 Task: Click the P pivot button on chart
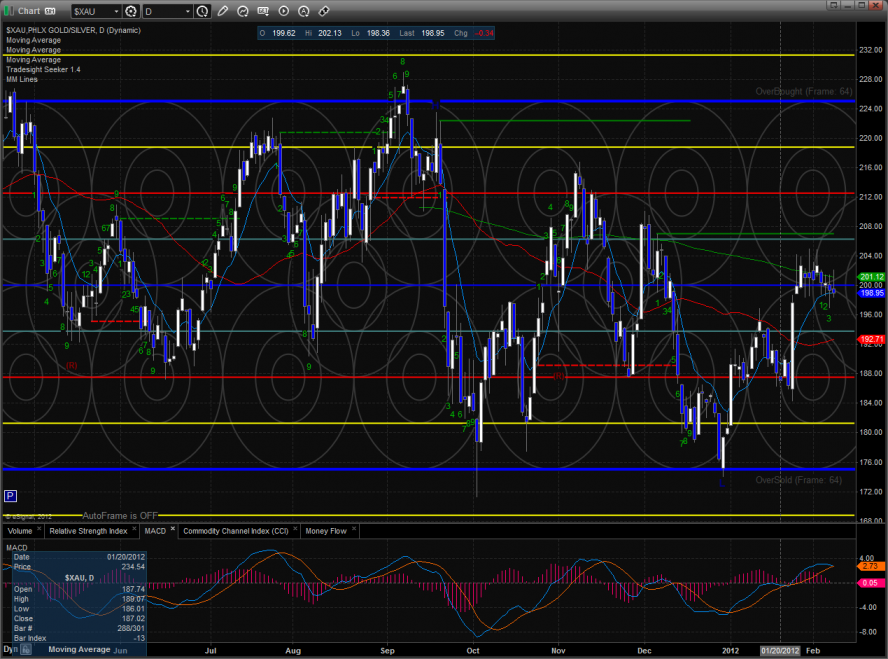pos(10,496)
